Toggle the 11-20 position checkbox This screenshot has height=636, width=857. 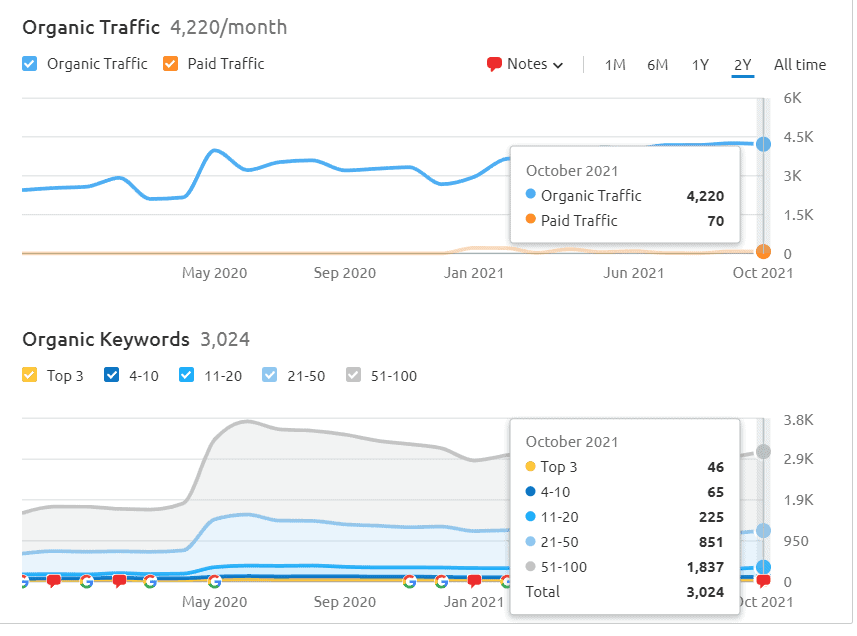click(x=186, y=375)
